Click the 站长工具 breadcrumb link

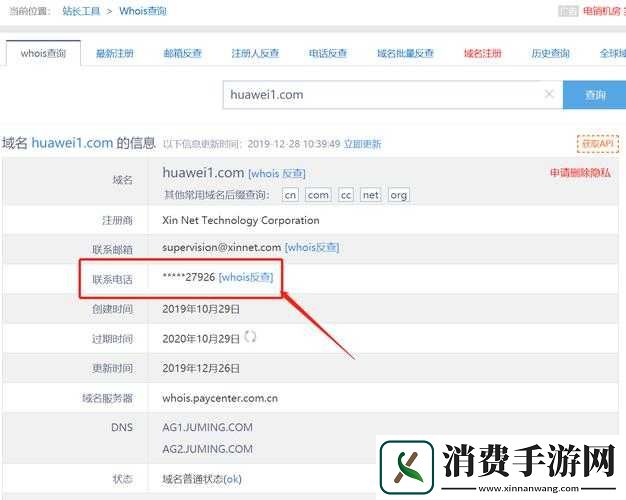point(82,11)
